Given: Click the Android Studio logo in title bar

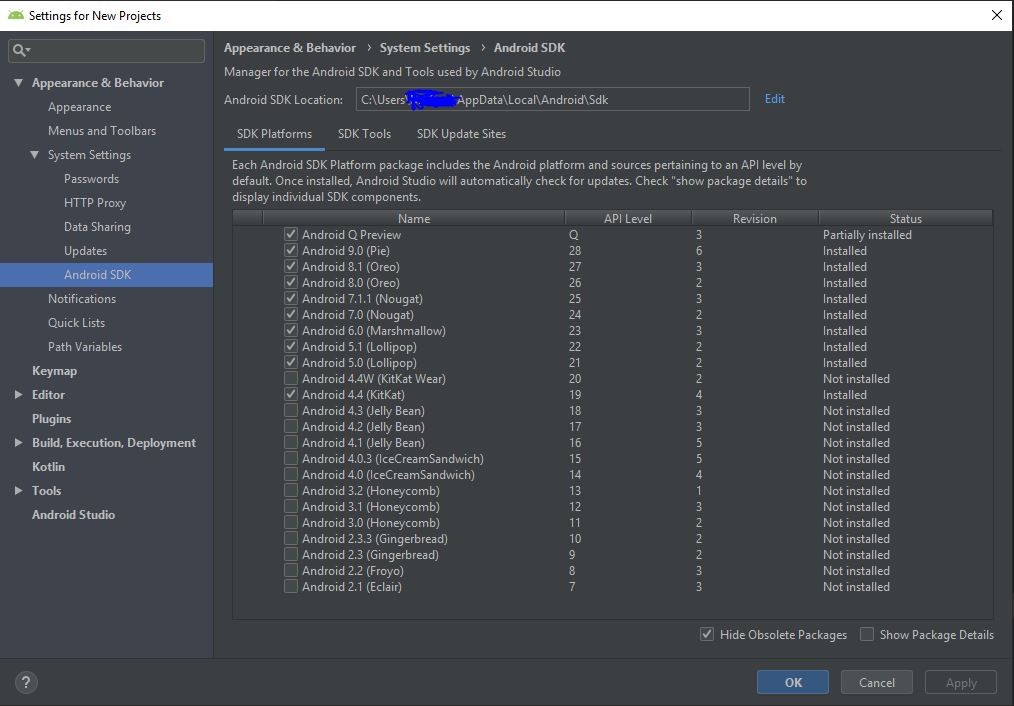Looking at the screenshot, I should (x=14, y=15).
